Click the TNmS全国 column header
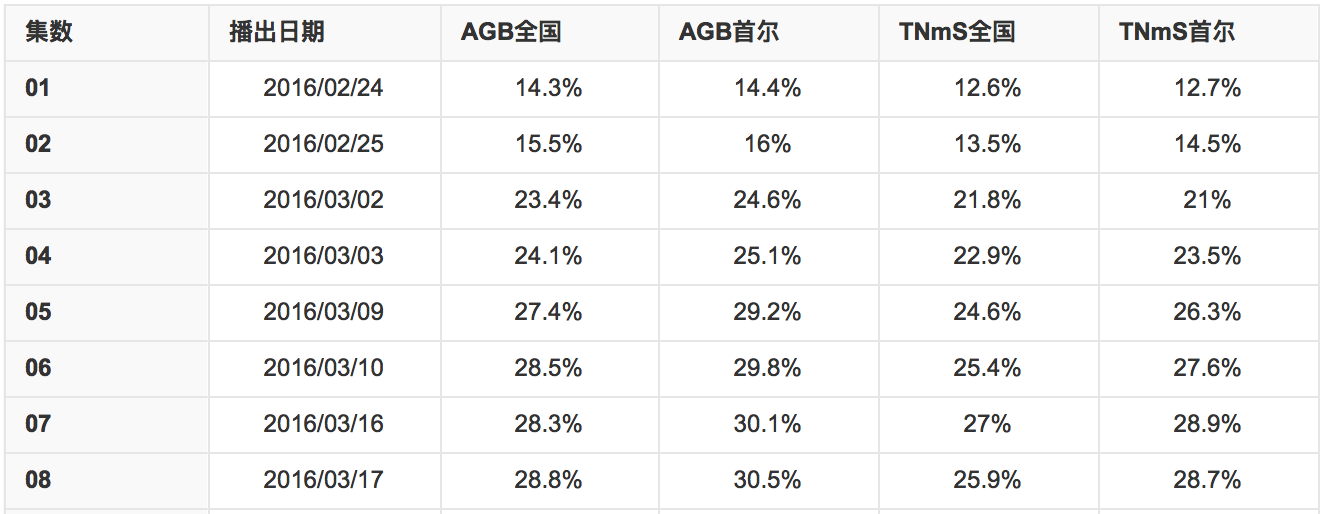The height and width of the screenshot is (514, 1324). pyautogui.click(x=957, y=32)
